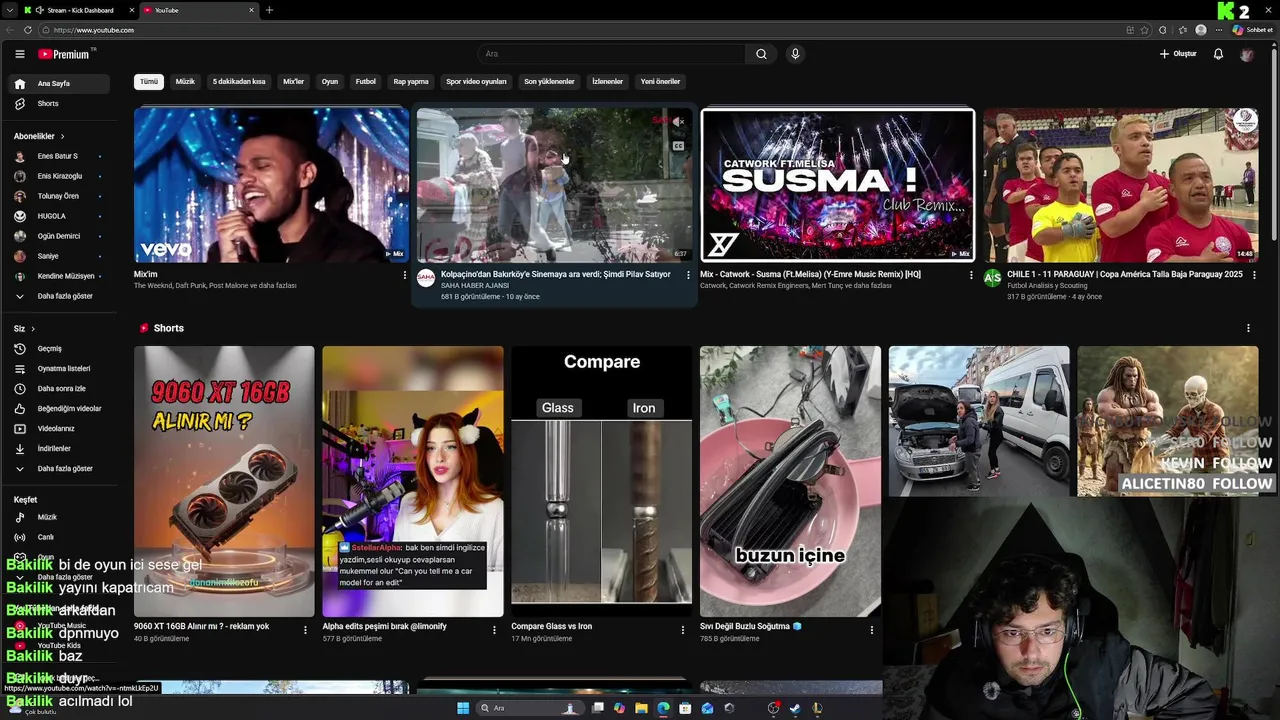
Task: Open Windows Start menu
Action: point(463,708)
